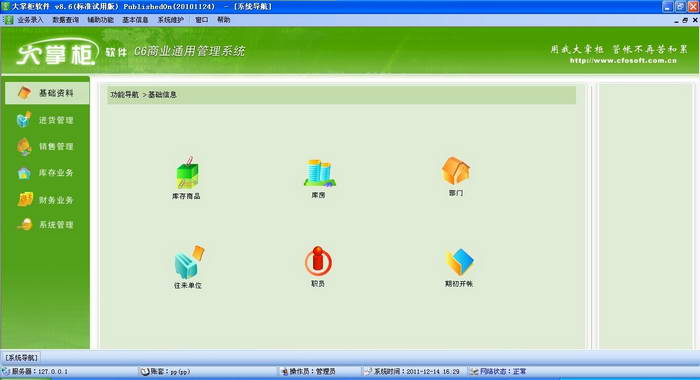Select 财务业务 in the sidebar
This screenshot has width=700, height=380.
(45, 200)
